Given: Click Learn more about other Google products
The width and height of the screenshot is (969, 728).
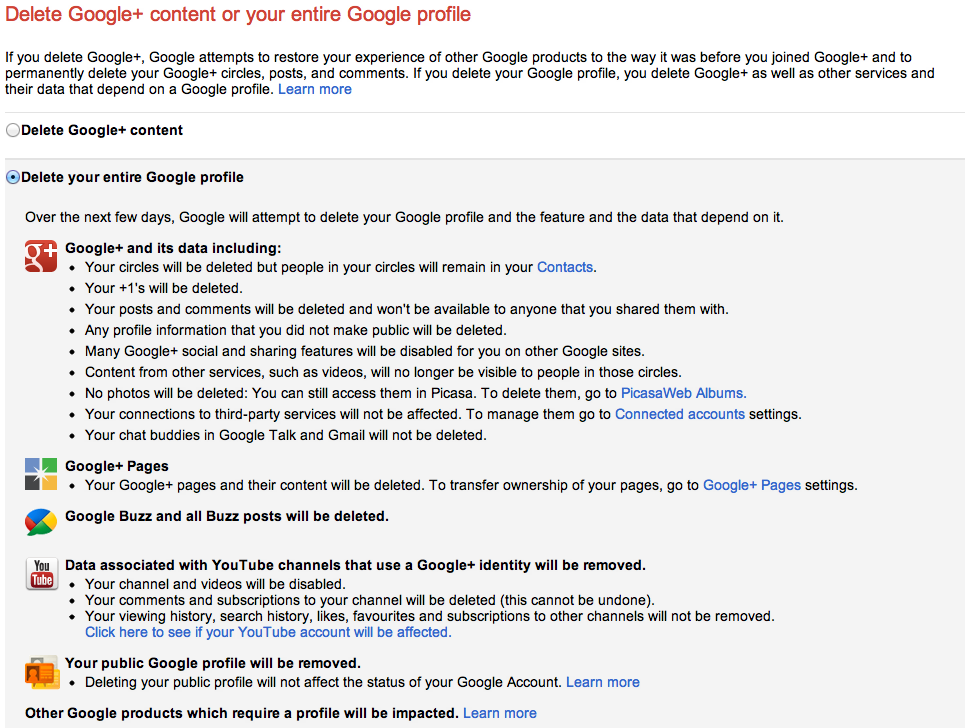Looking at the screenshot, I should [499, 713].
